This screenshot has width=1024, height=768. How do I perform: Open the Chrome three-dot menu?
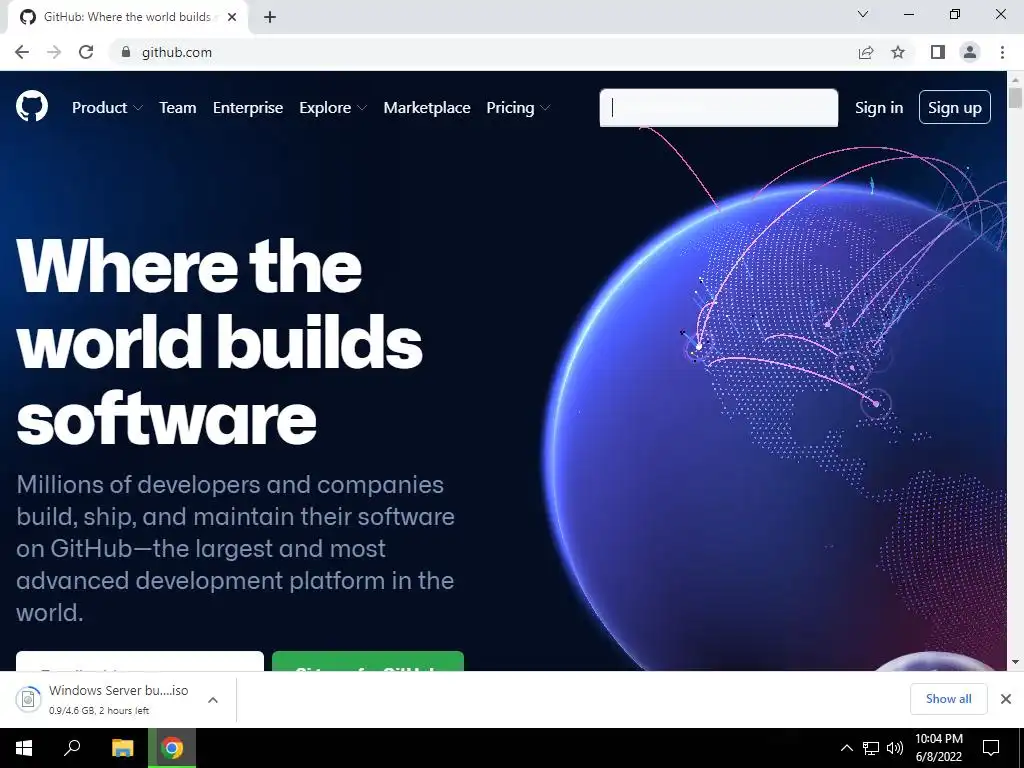[x=1002, y=52]
